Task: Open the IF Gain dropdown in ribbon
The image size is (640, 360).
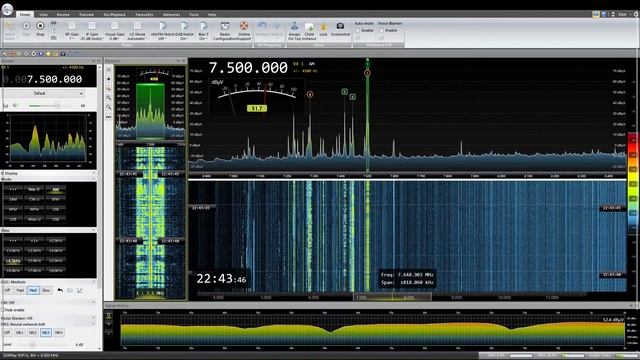Action: click(91, 31)
